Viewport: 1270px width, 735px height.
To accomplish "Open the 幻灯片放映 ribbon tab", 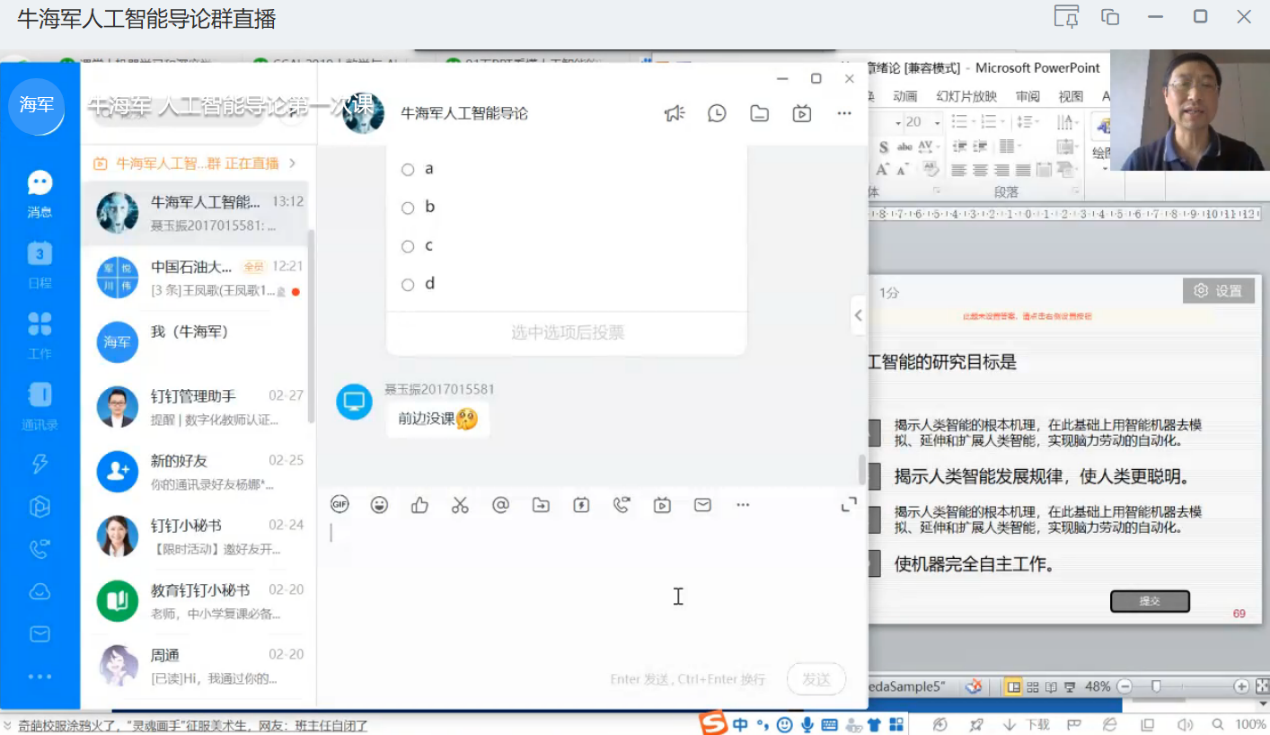I will 966,97.
